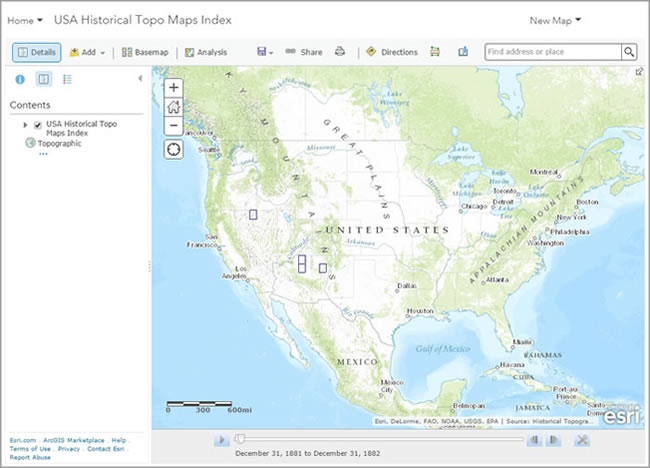The height and width of the screenshot is (468, 650).
Task: Click the Esri logo on map
Action: (x=621, y=416)
